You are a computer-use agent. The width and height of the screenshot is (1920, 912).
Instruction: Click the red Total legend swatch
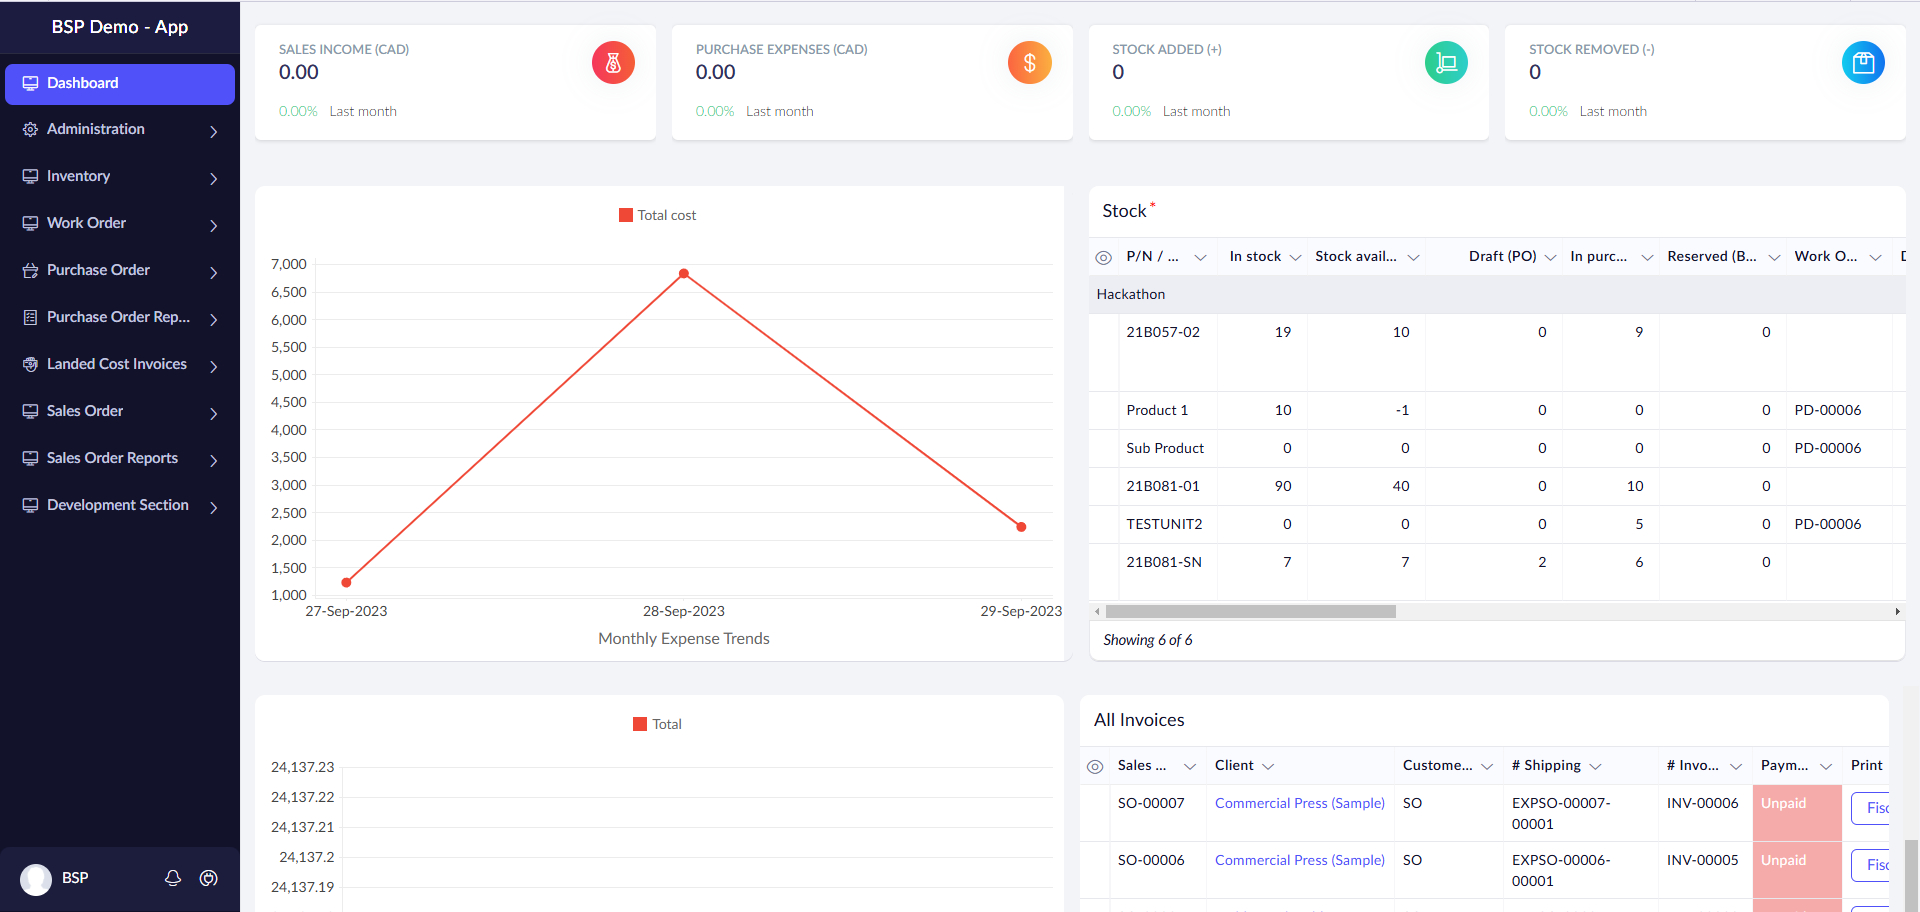coord(640,724)
